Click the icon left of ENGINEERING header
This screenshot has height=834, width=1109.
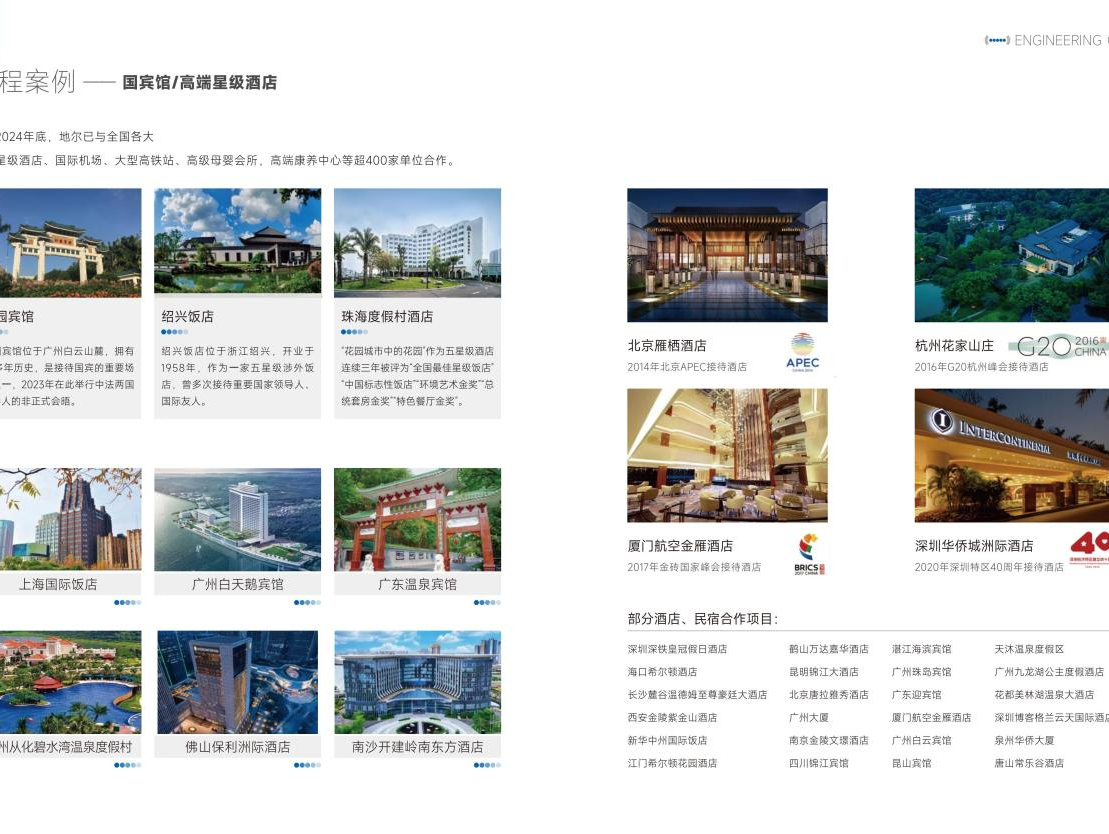click(x=996, y=41)
